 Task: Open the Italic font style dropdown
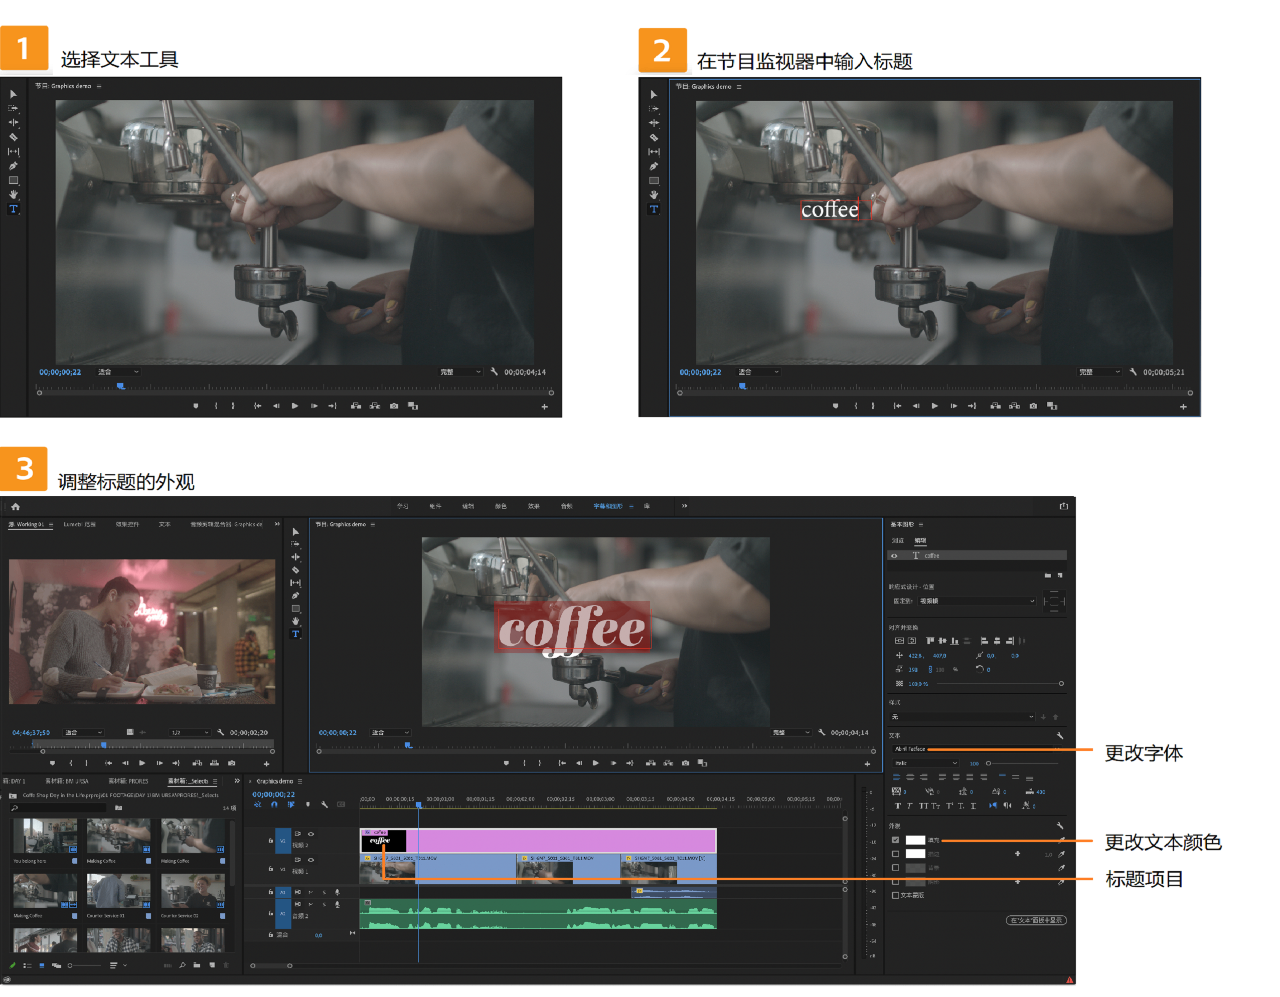(925, 763)
